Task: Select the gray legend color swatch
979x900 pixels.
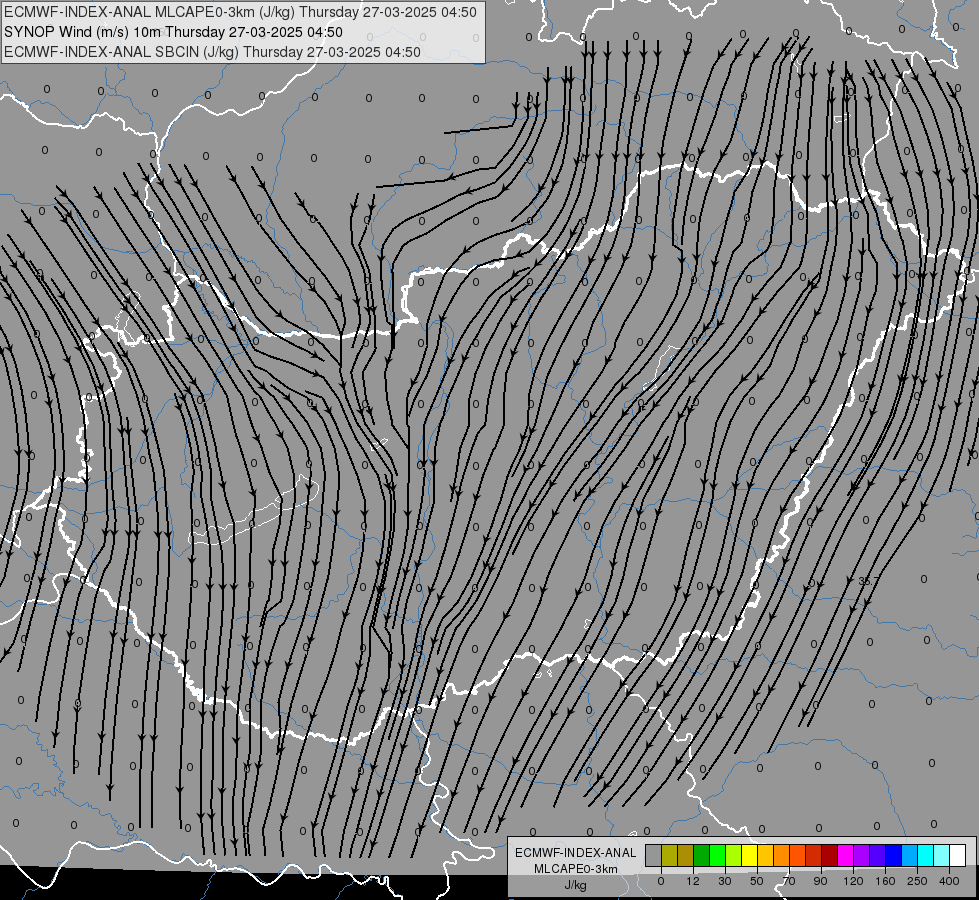Action: pos(654,855)
